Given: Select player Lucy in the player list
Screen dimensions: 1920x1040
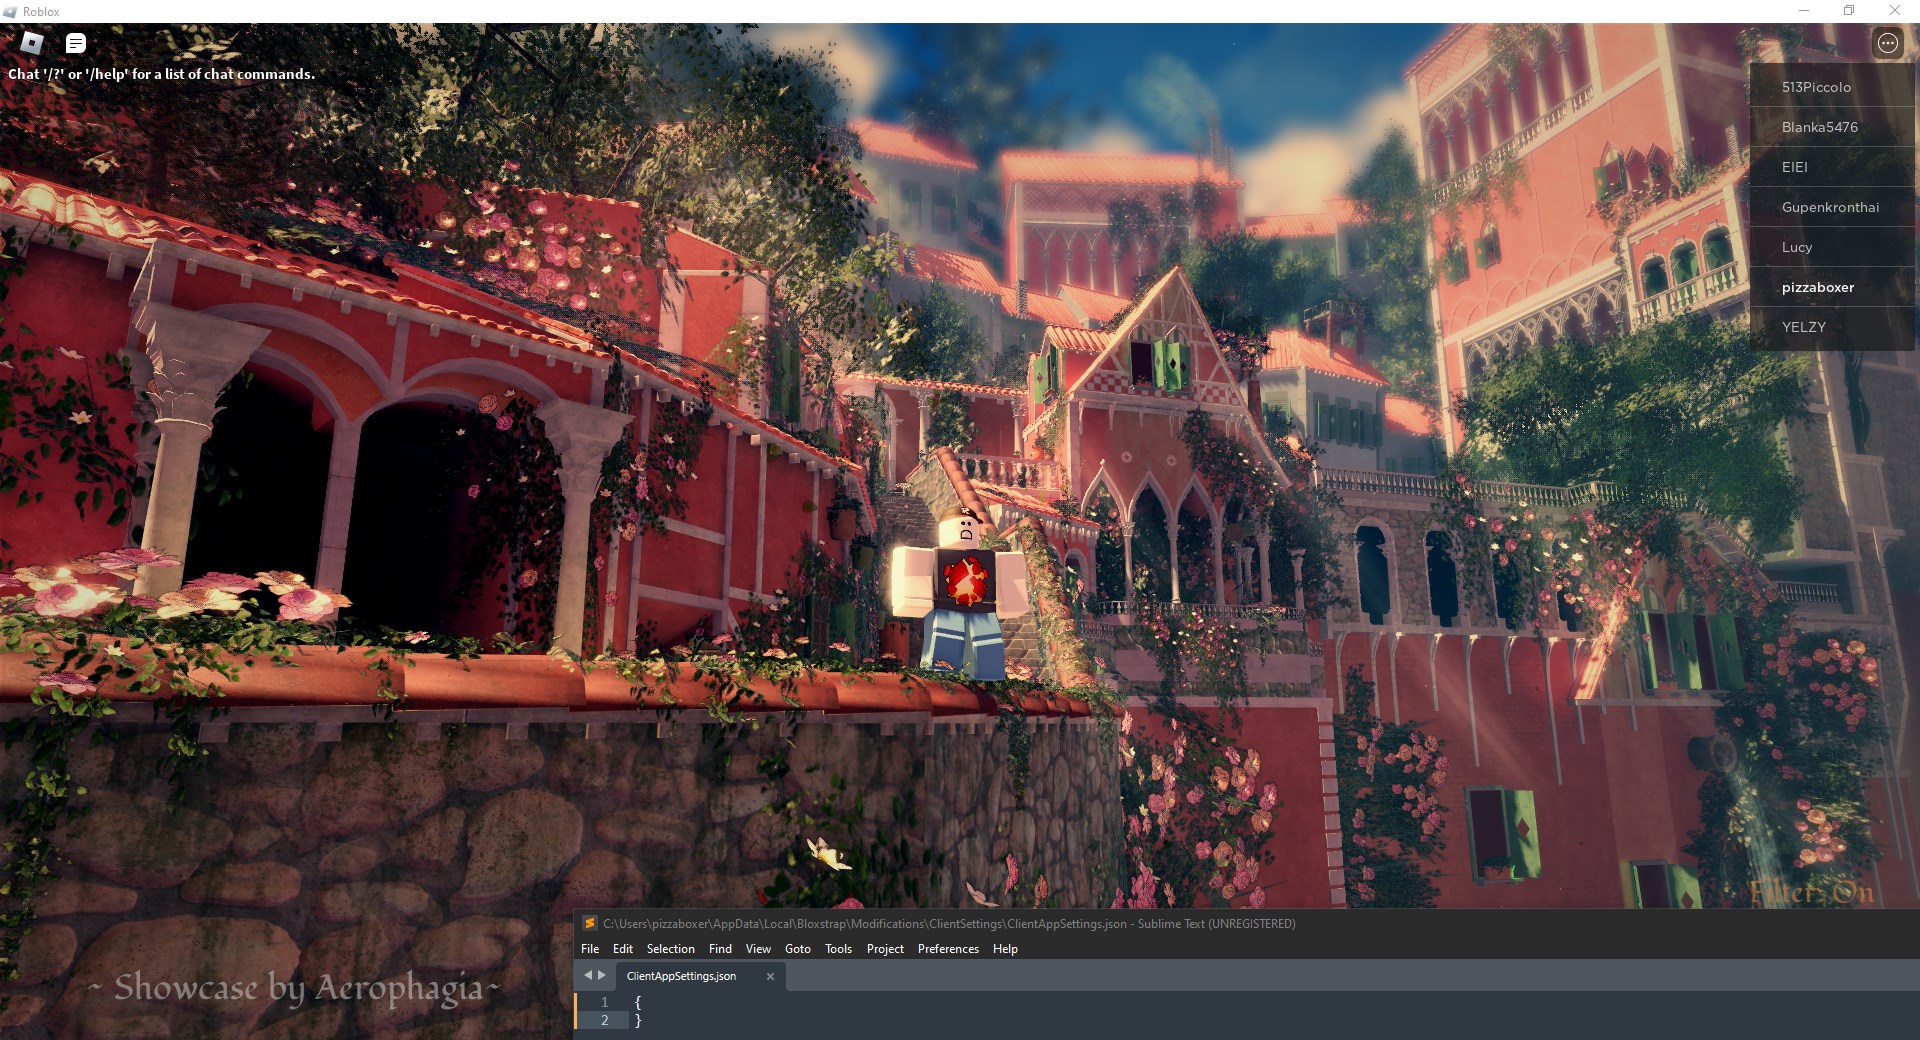Looking at the screenshot, I should coord(1832,247).
